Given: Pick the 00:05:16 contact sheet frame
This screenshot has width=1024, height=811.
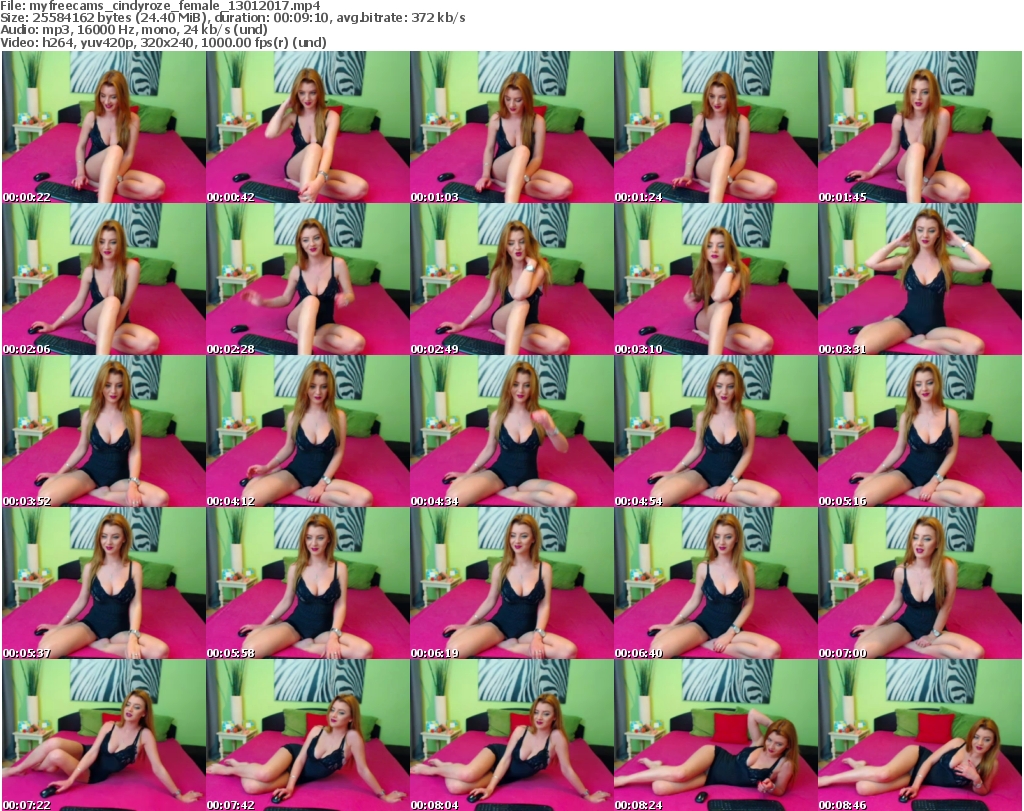Looking at the screenshot, I should [920, 431].
